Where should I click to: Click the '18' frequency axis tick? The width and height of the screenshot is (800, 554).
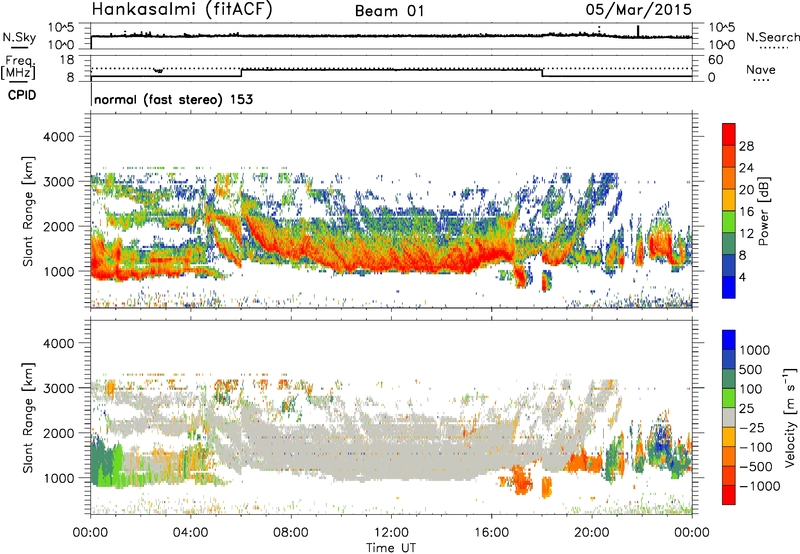(x=67, y=60)
